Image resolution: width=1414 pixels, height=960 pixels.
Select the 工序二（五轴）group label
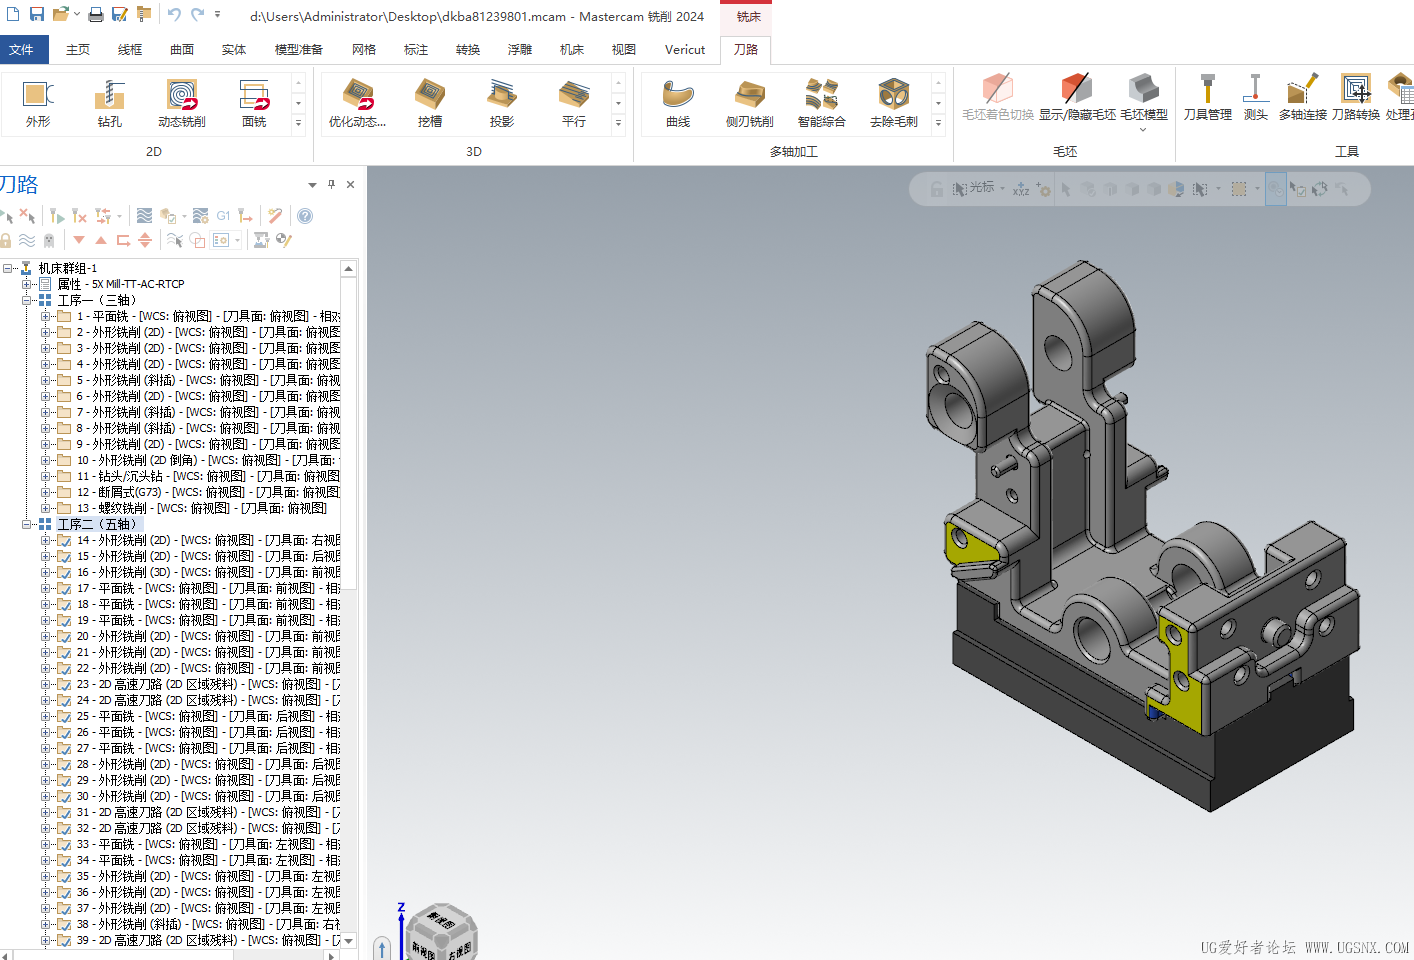tap(97, 524)
